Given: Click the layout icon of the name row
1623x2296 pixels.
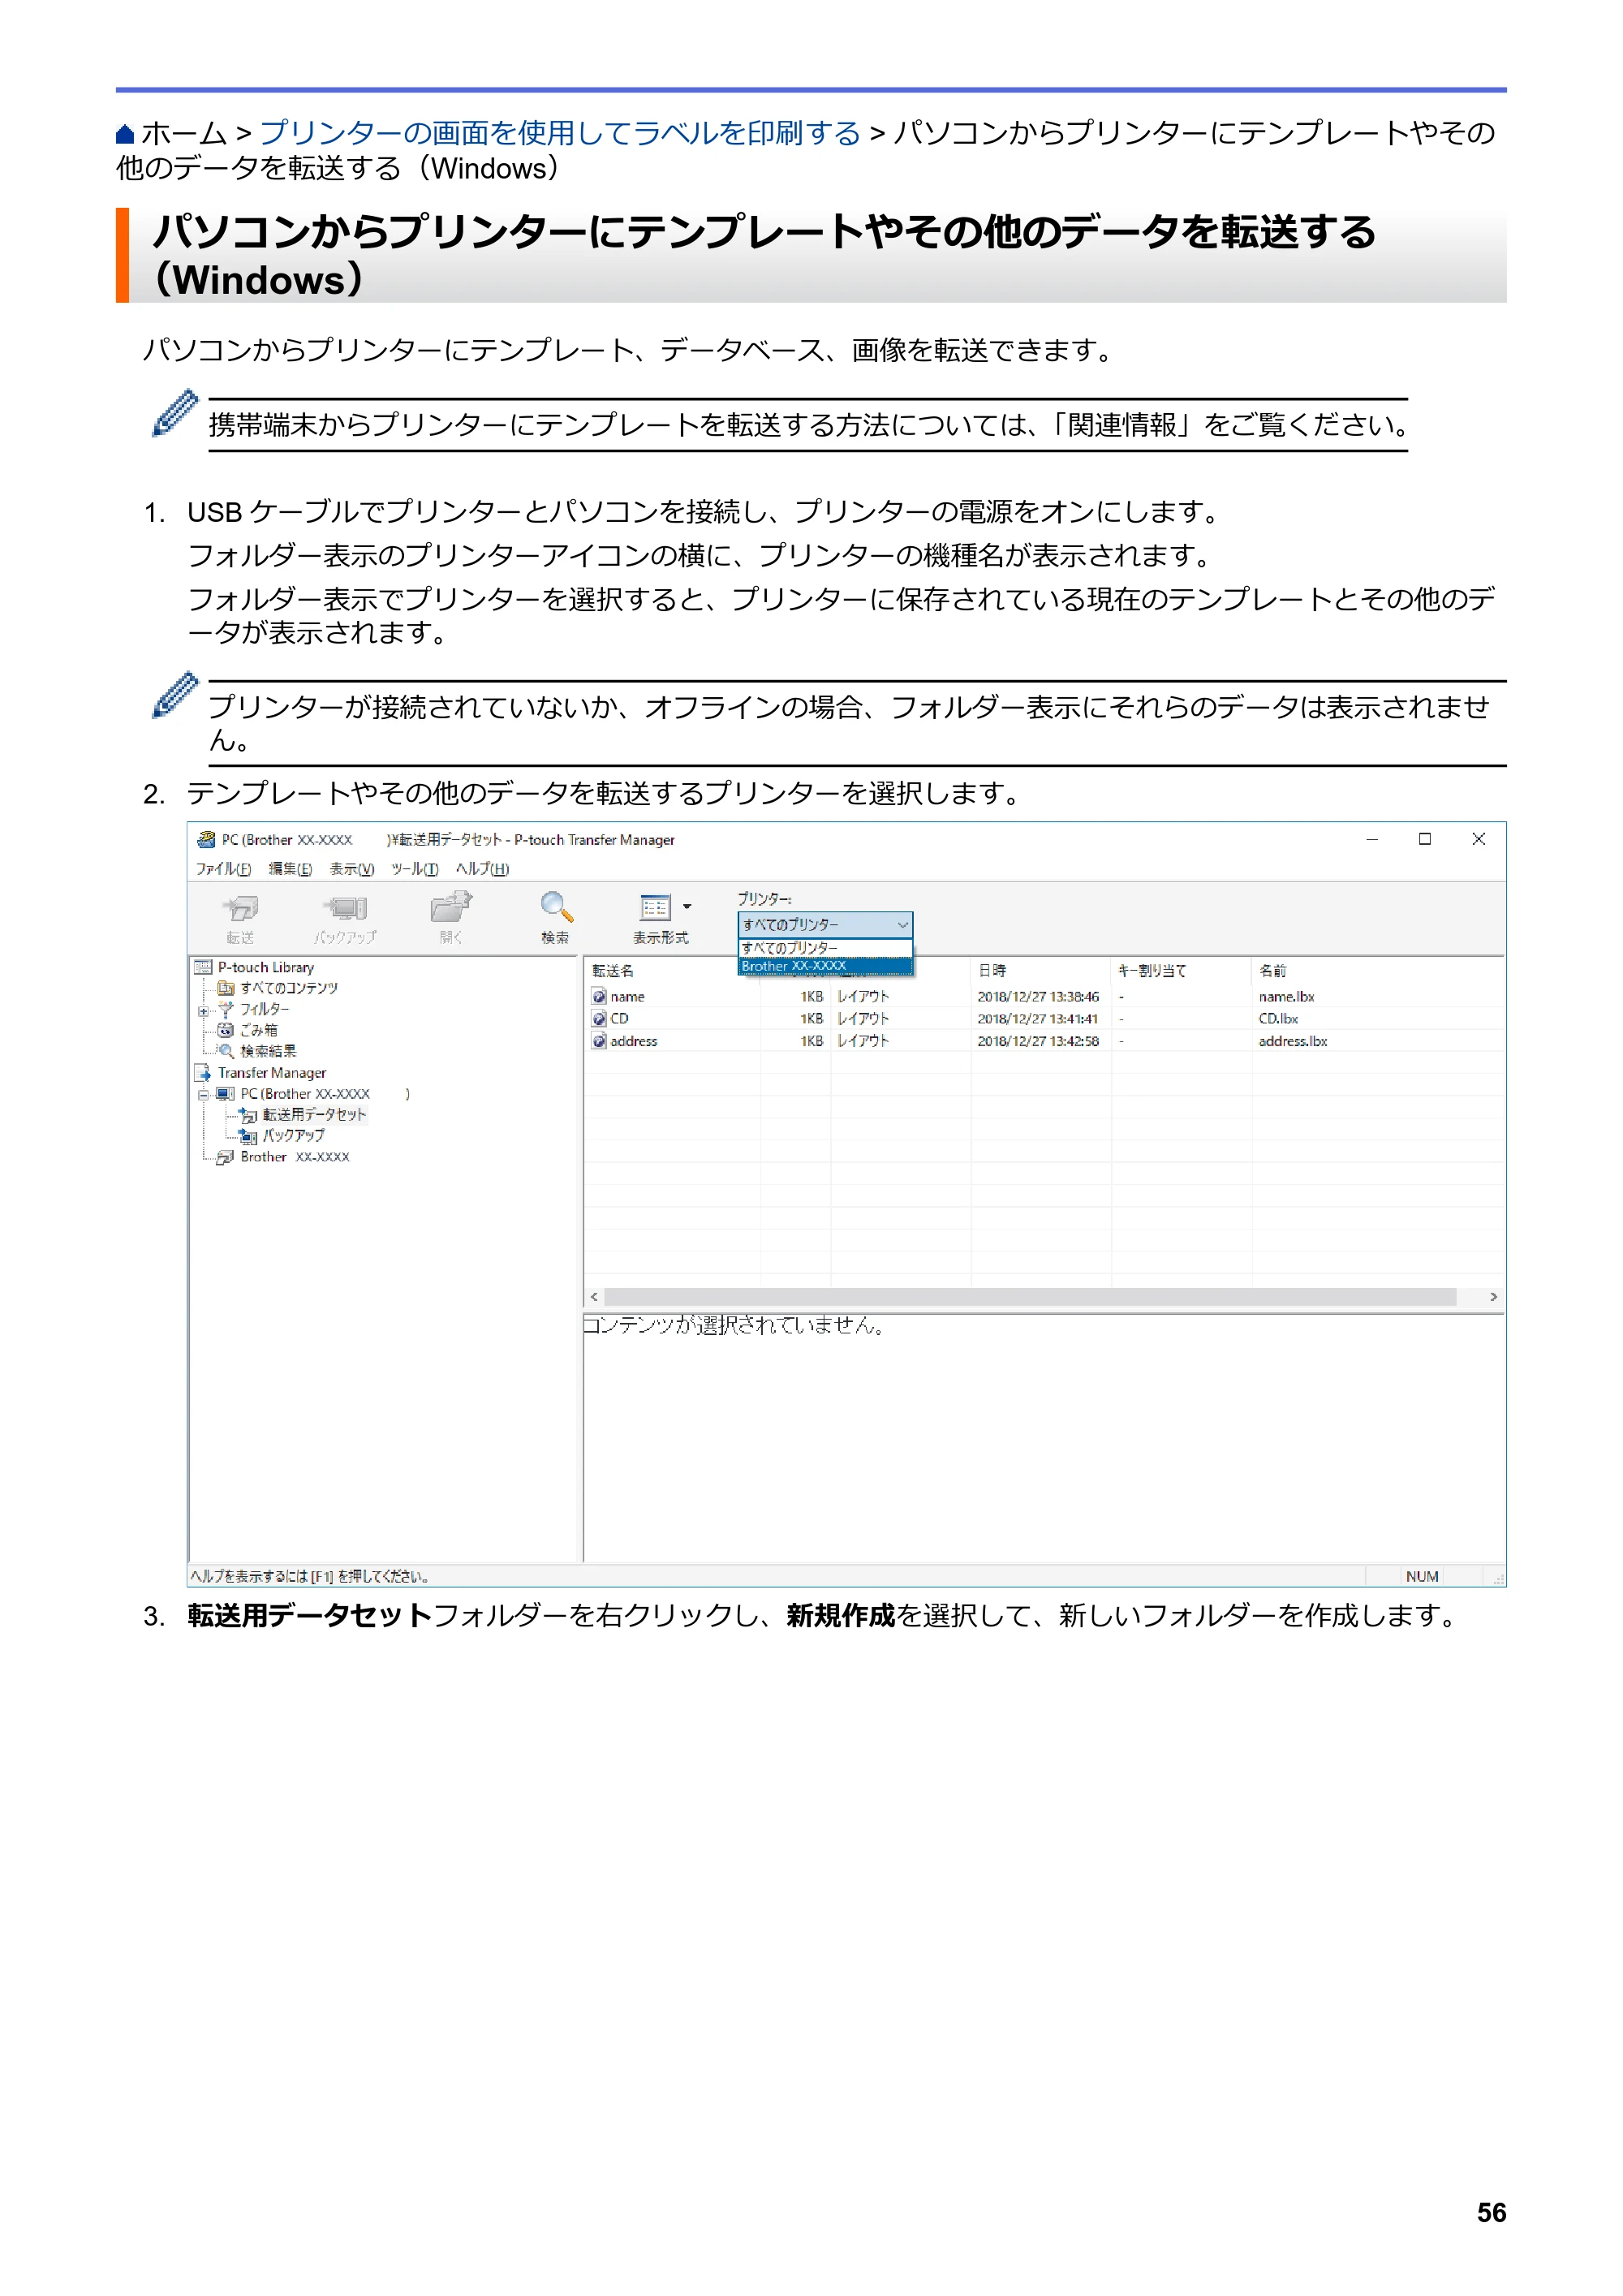Looking at the screenshot, I should coord(599,997).
